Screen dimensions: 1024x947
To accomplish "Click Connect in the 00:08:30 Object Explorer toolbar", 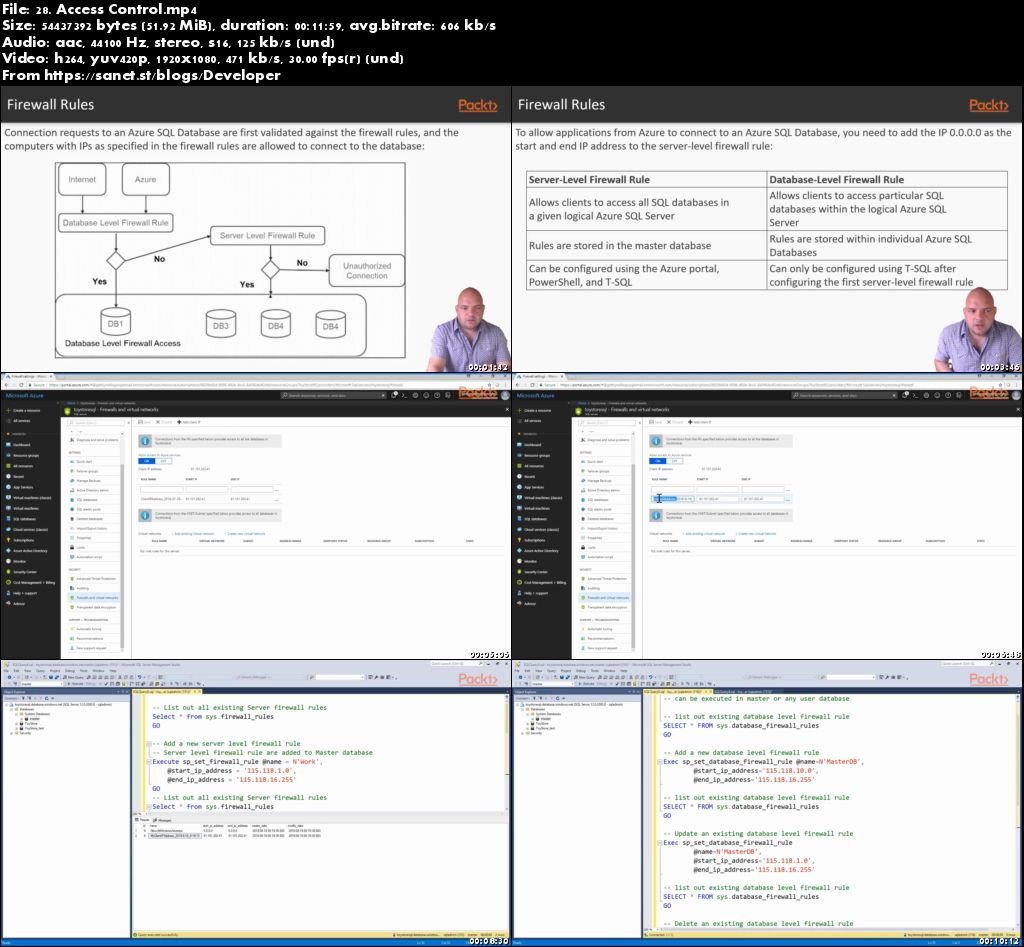I will (10, 698).
